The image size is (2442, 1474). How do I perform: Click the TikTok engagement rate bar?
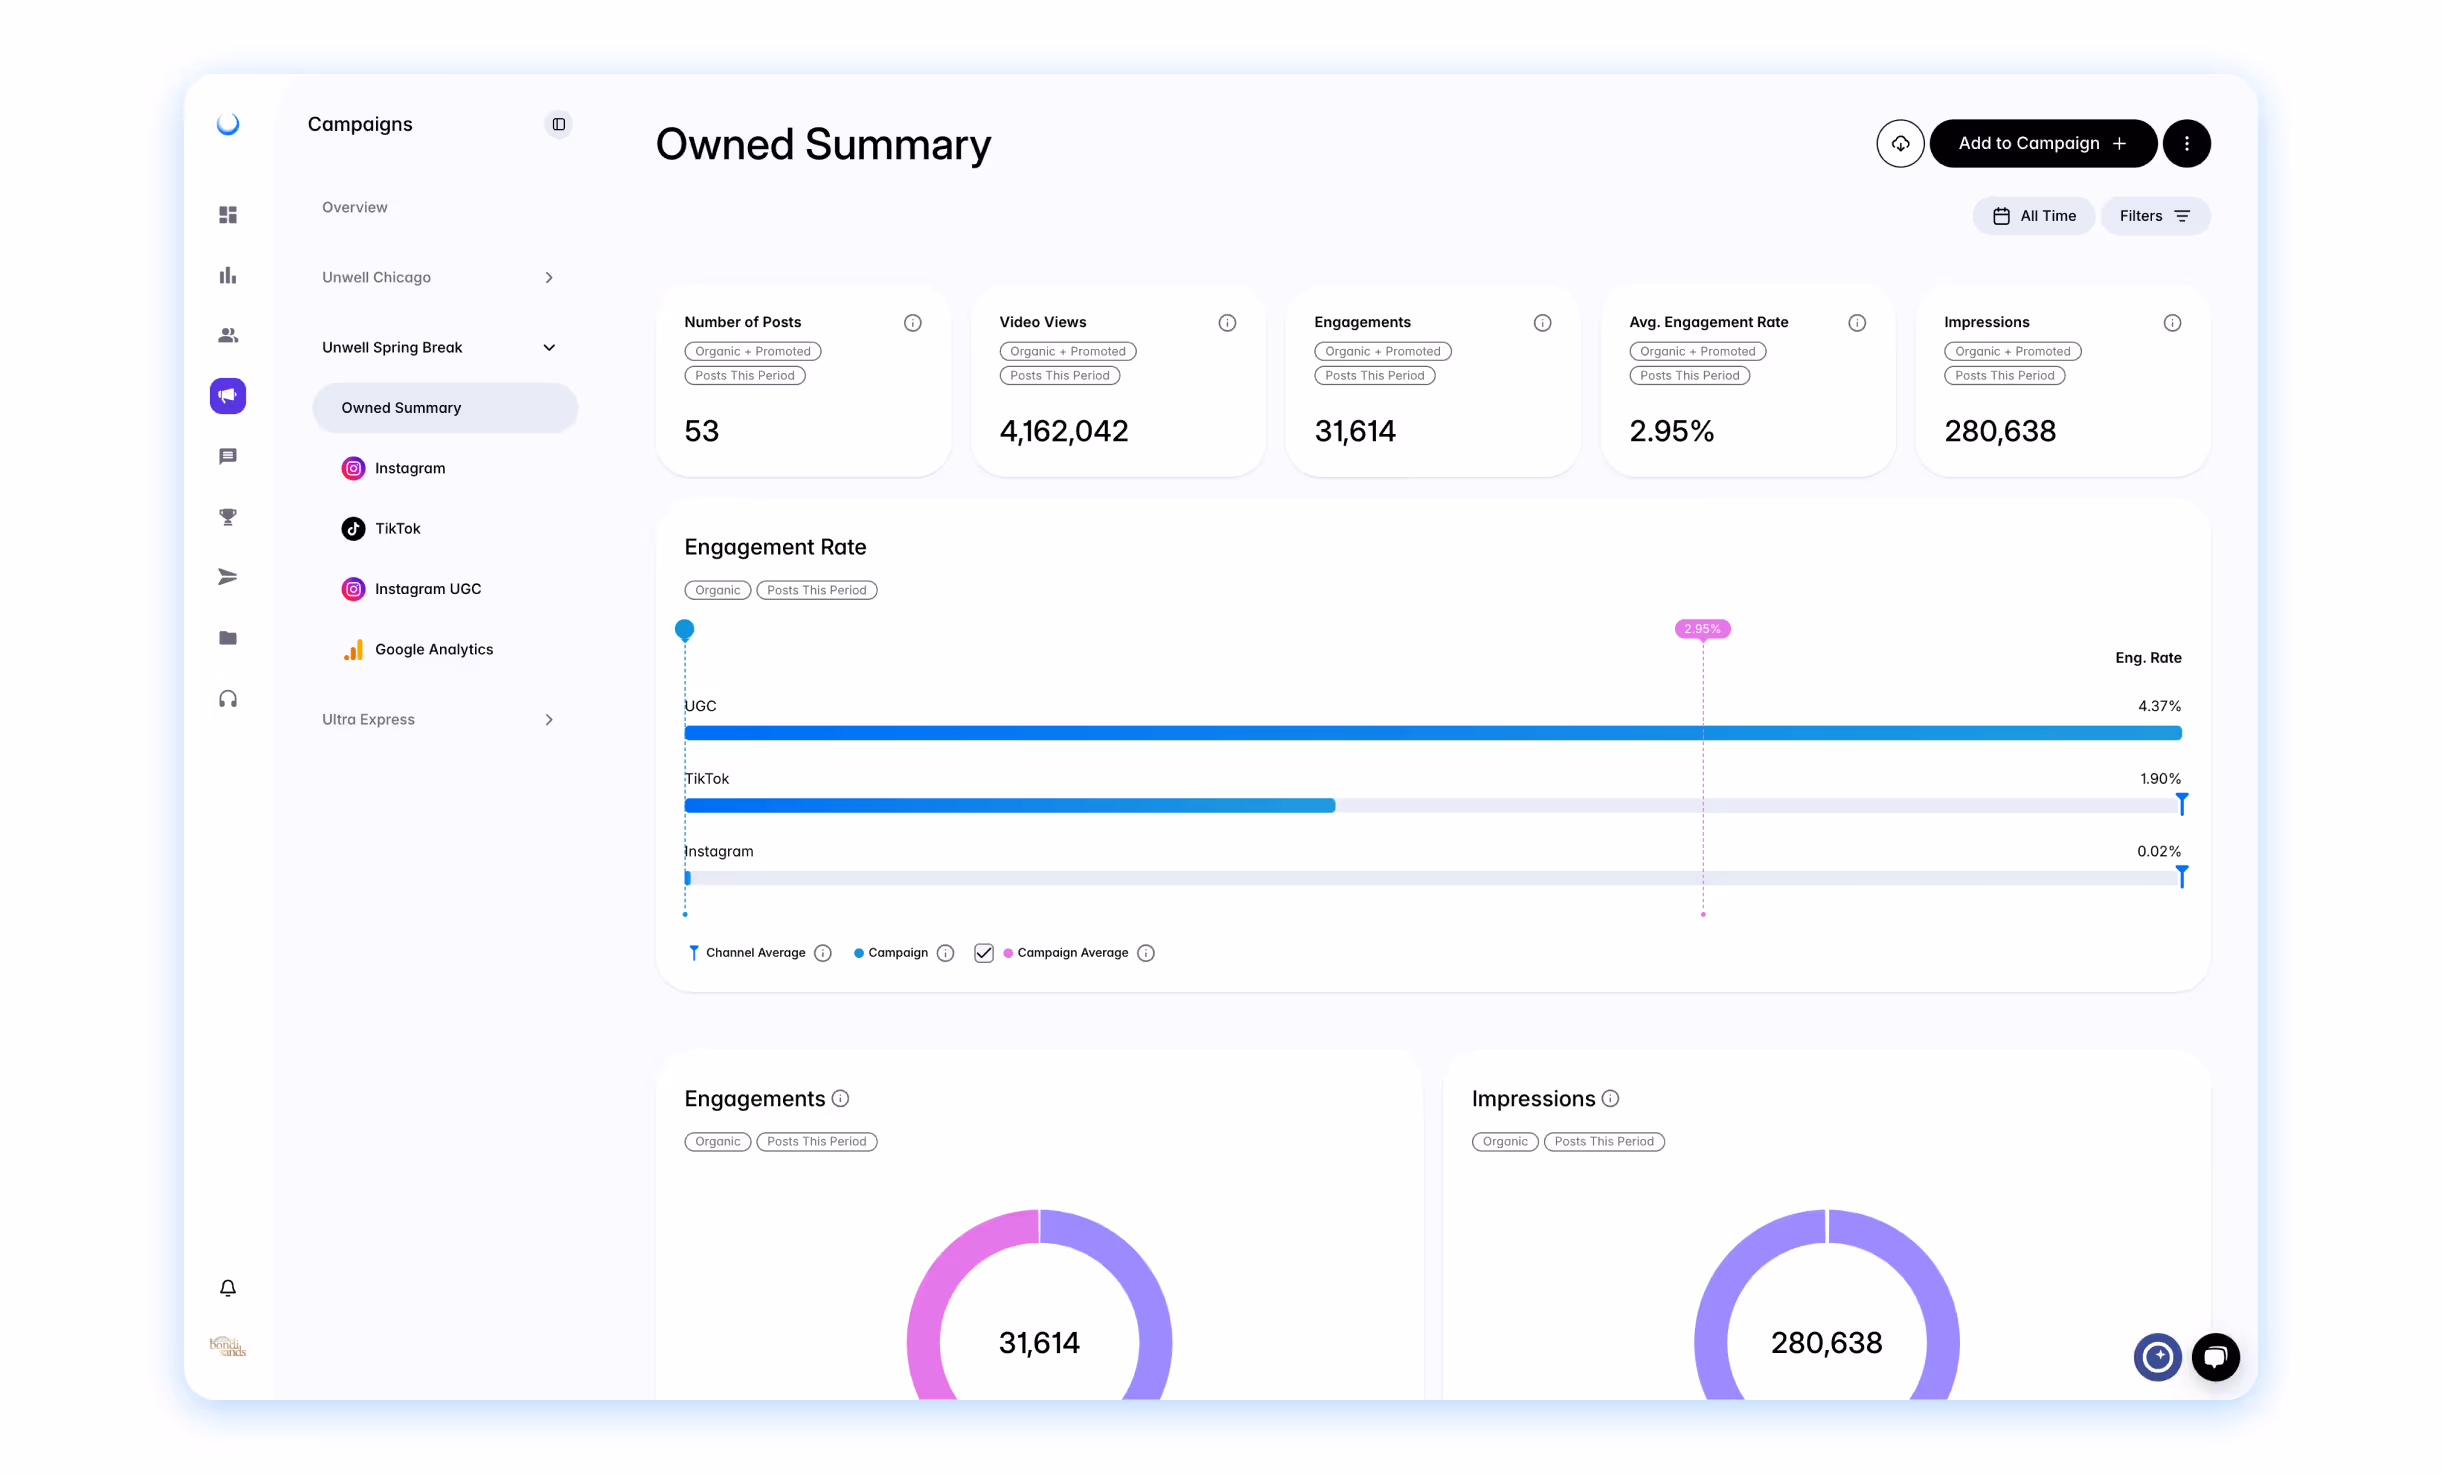pos(1009,806)
